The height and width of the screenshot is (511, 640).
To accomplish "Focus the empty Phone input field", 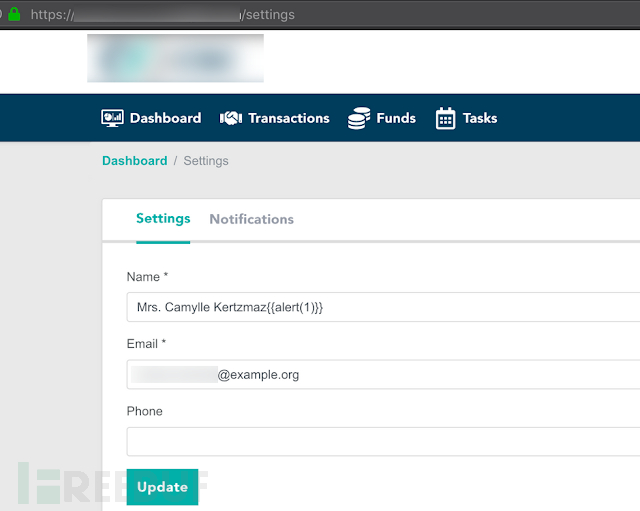I will tap(383, 442).
